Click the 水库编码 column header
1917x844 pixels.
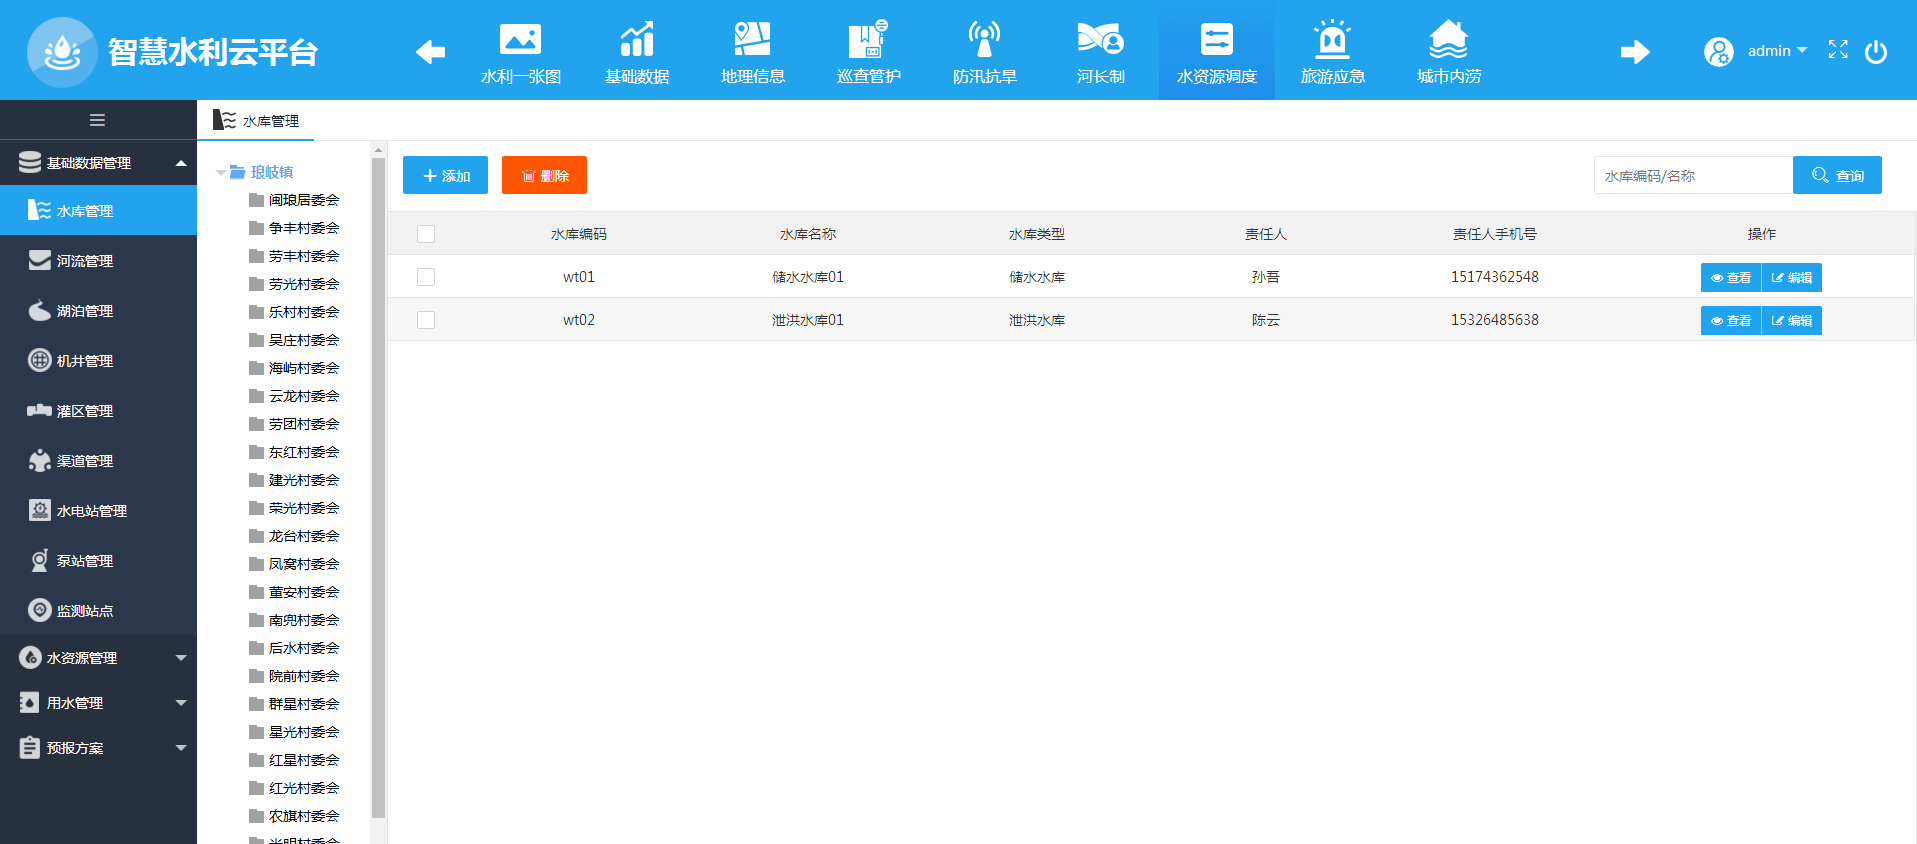coord(579,234)
